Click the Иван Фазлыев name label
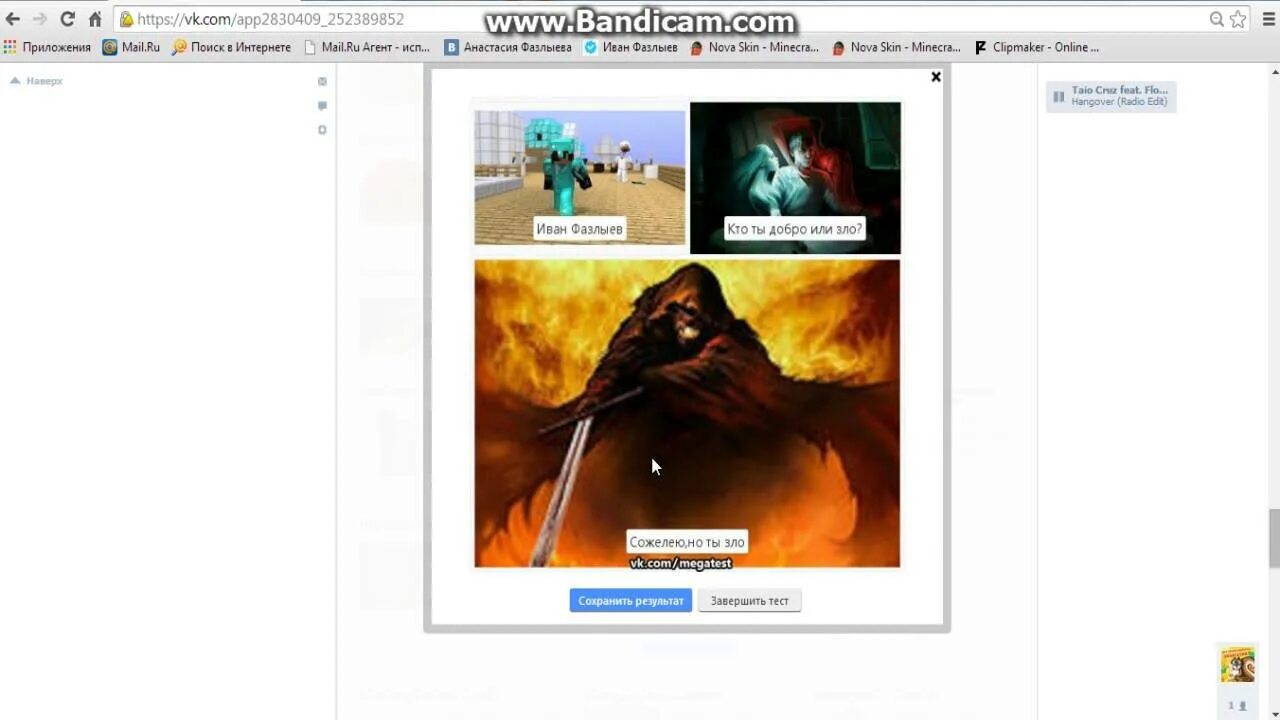 580,229
